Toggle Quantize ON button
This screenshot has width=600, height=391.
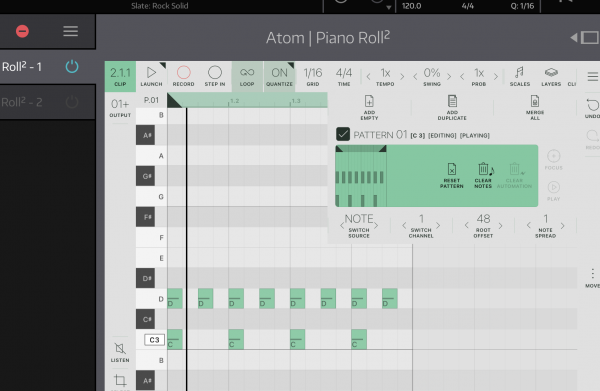[279, 77]
